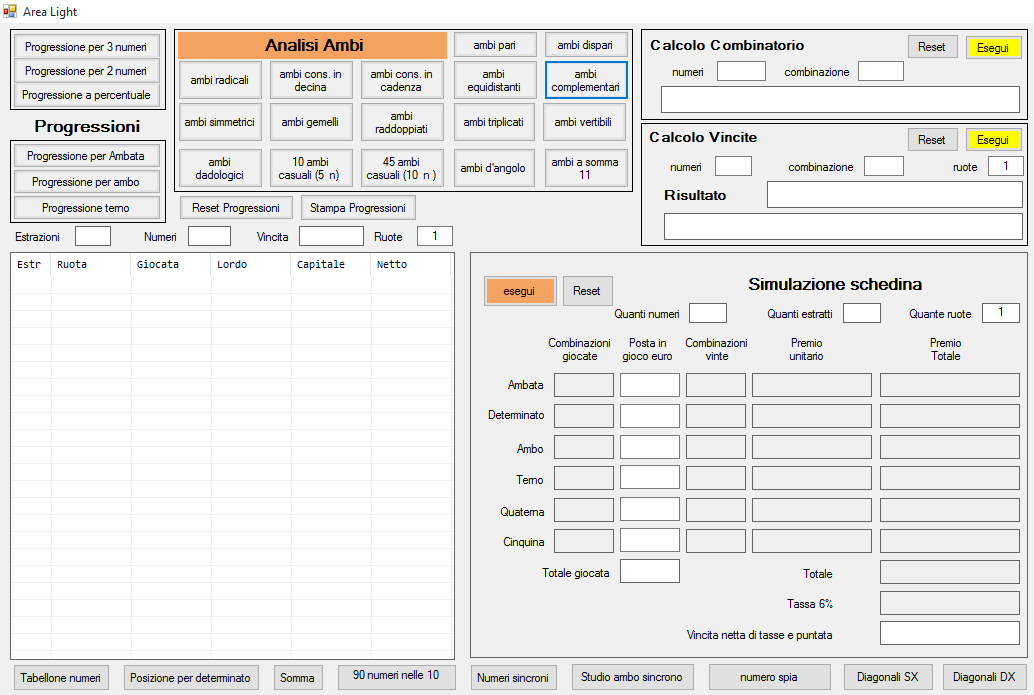Click Ambo posta in gioco field

tap(649, 447)
